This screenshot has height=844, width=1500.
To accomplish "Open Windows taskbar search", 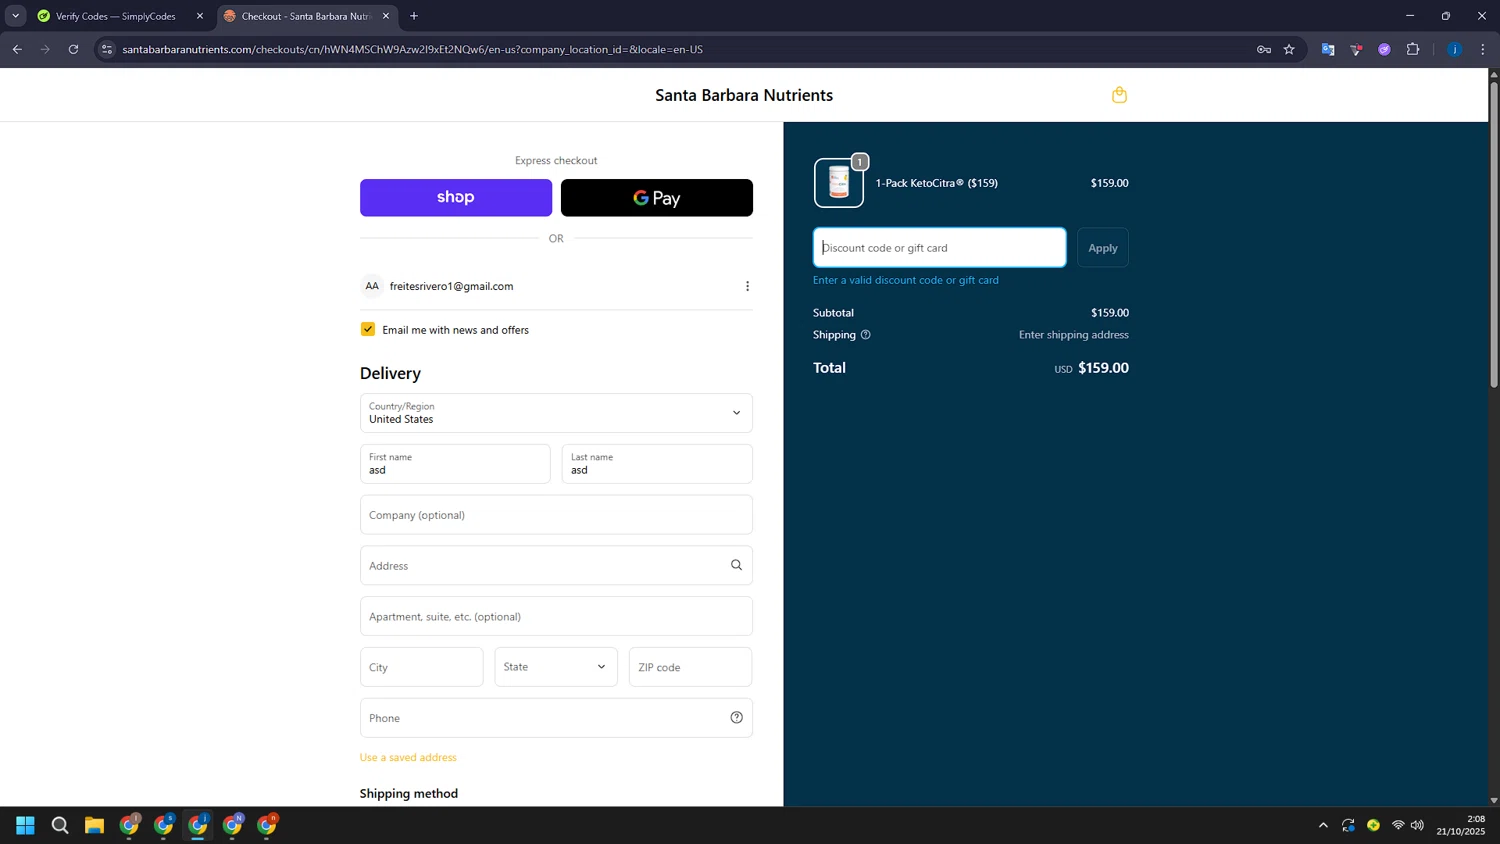I will [60, 825].
